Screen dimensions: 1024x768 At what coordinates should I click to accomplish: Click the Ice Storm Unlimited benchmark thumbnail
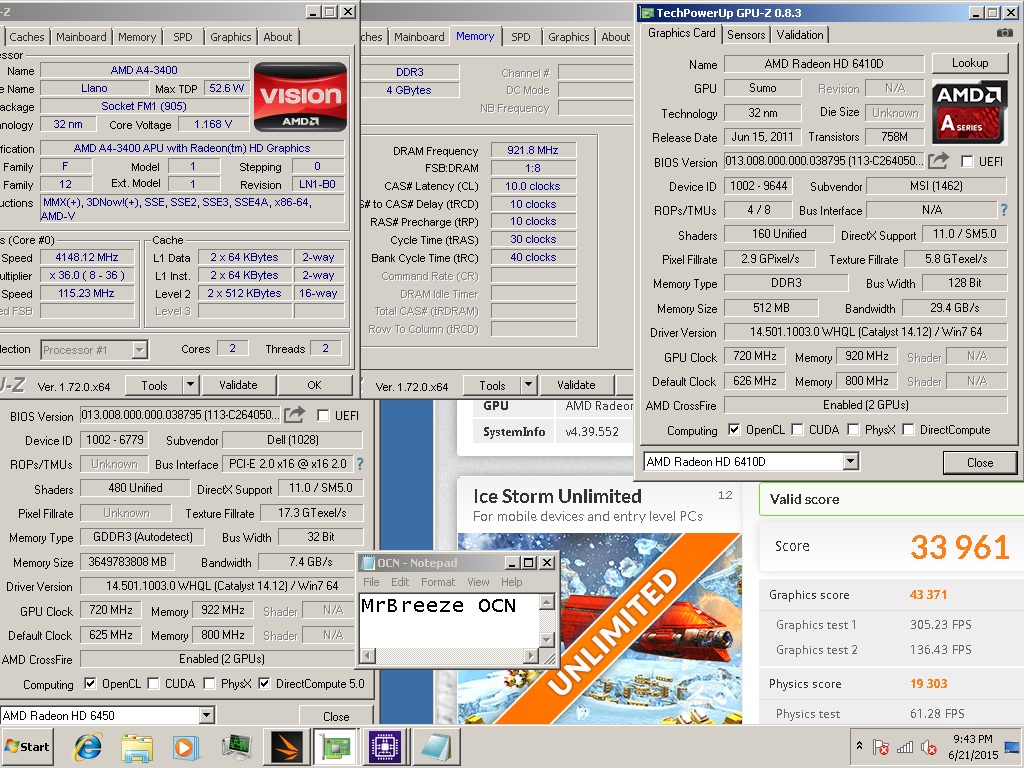coord(600,628)
